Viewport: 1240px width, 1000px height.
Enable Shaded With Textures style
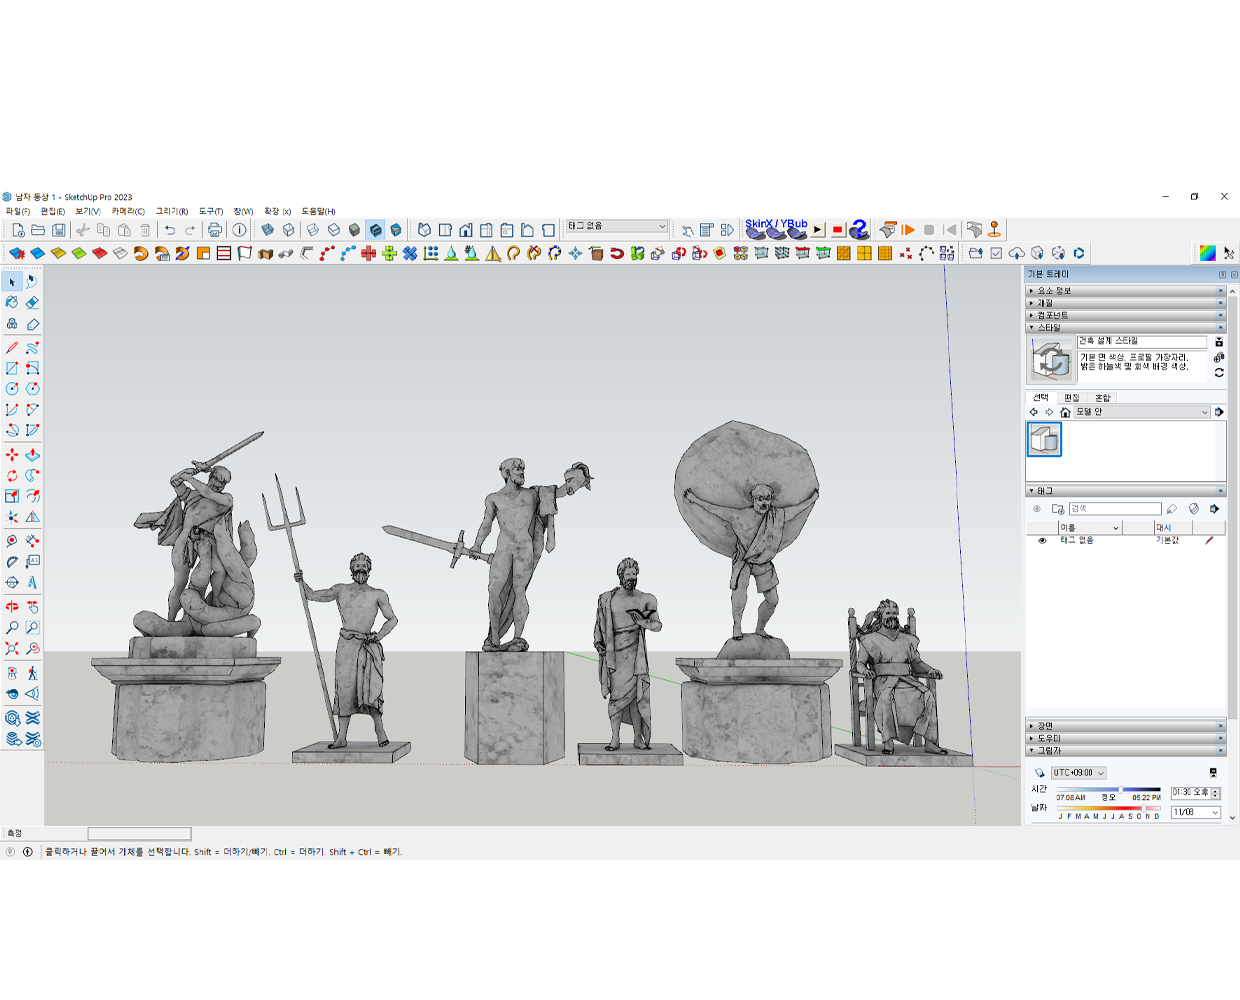click(x=375, y=230)
